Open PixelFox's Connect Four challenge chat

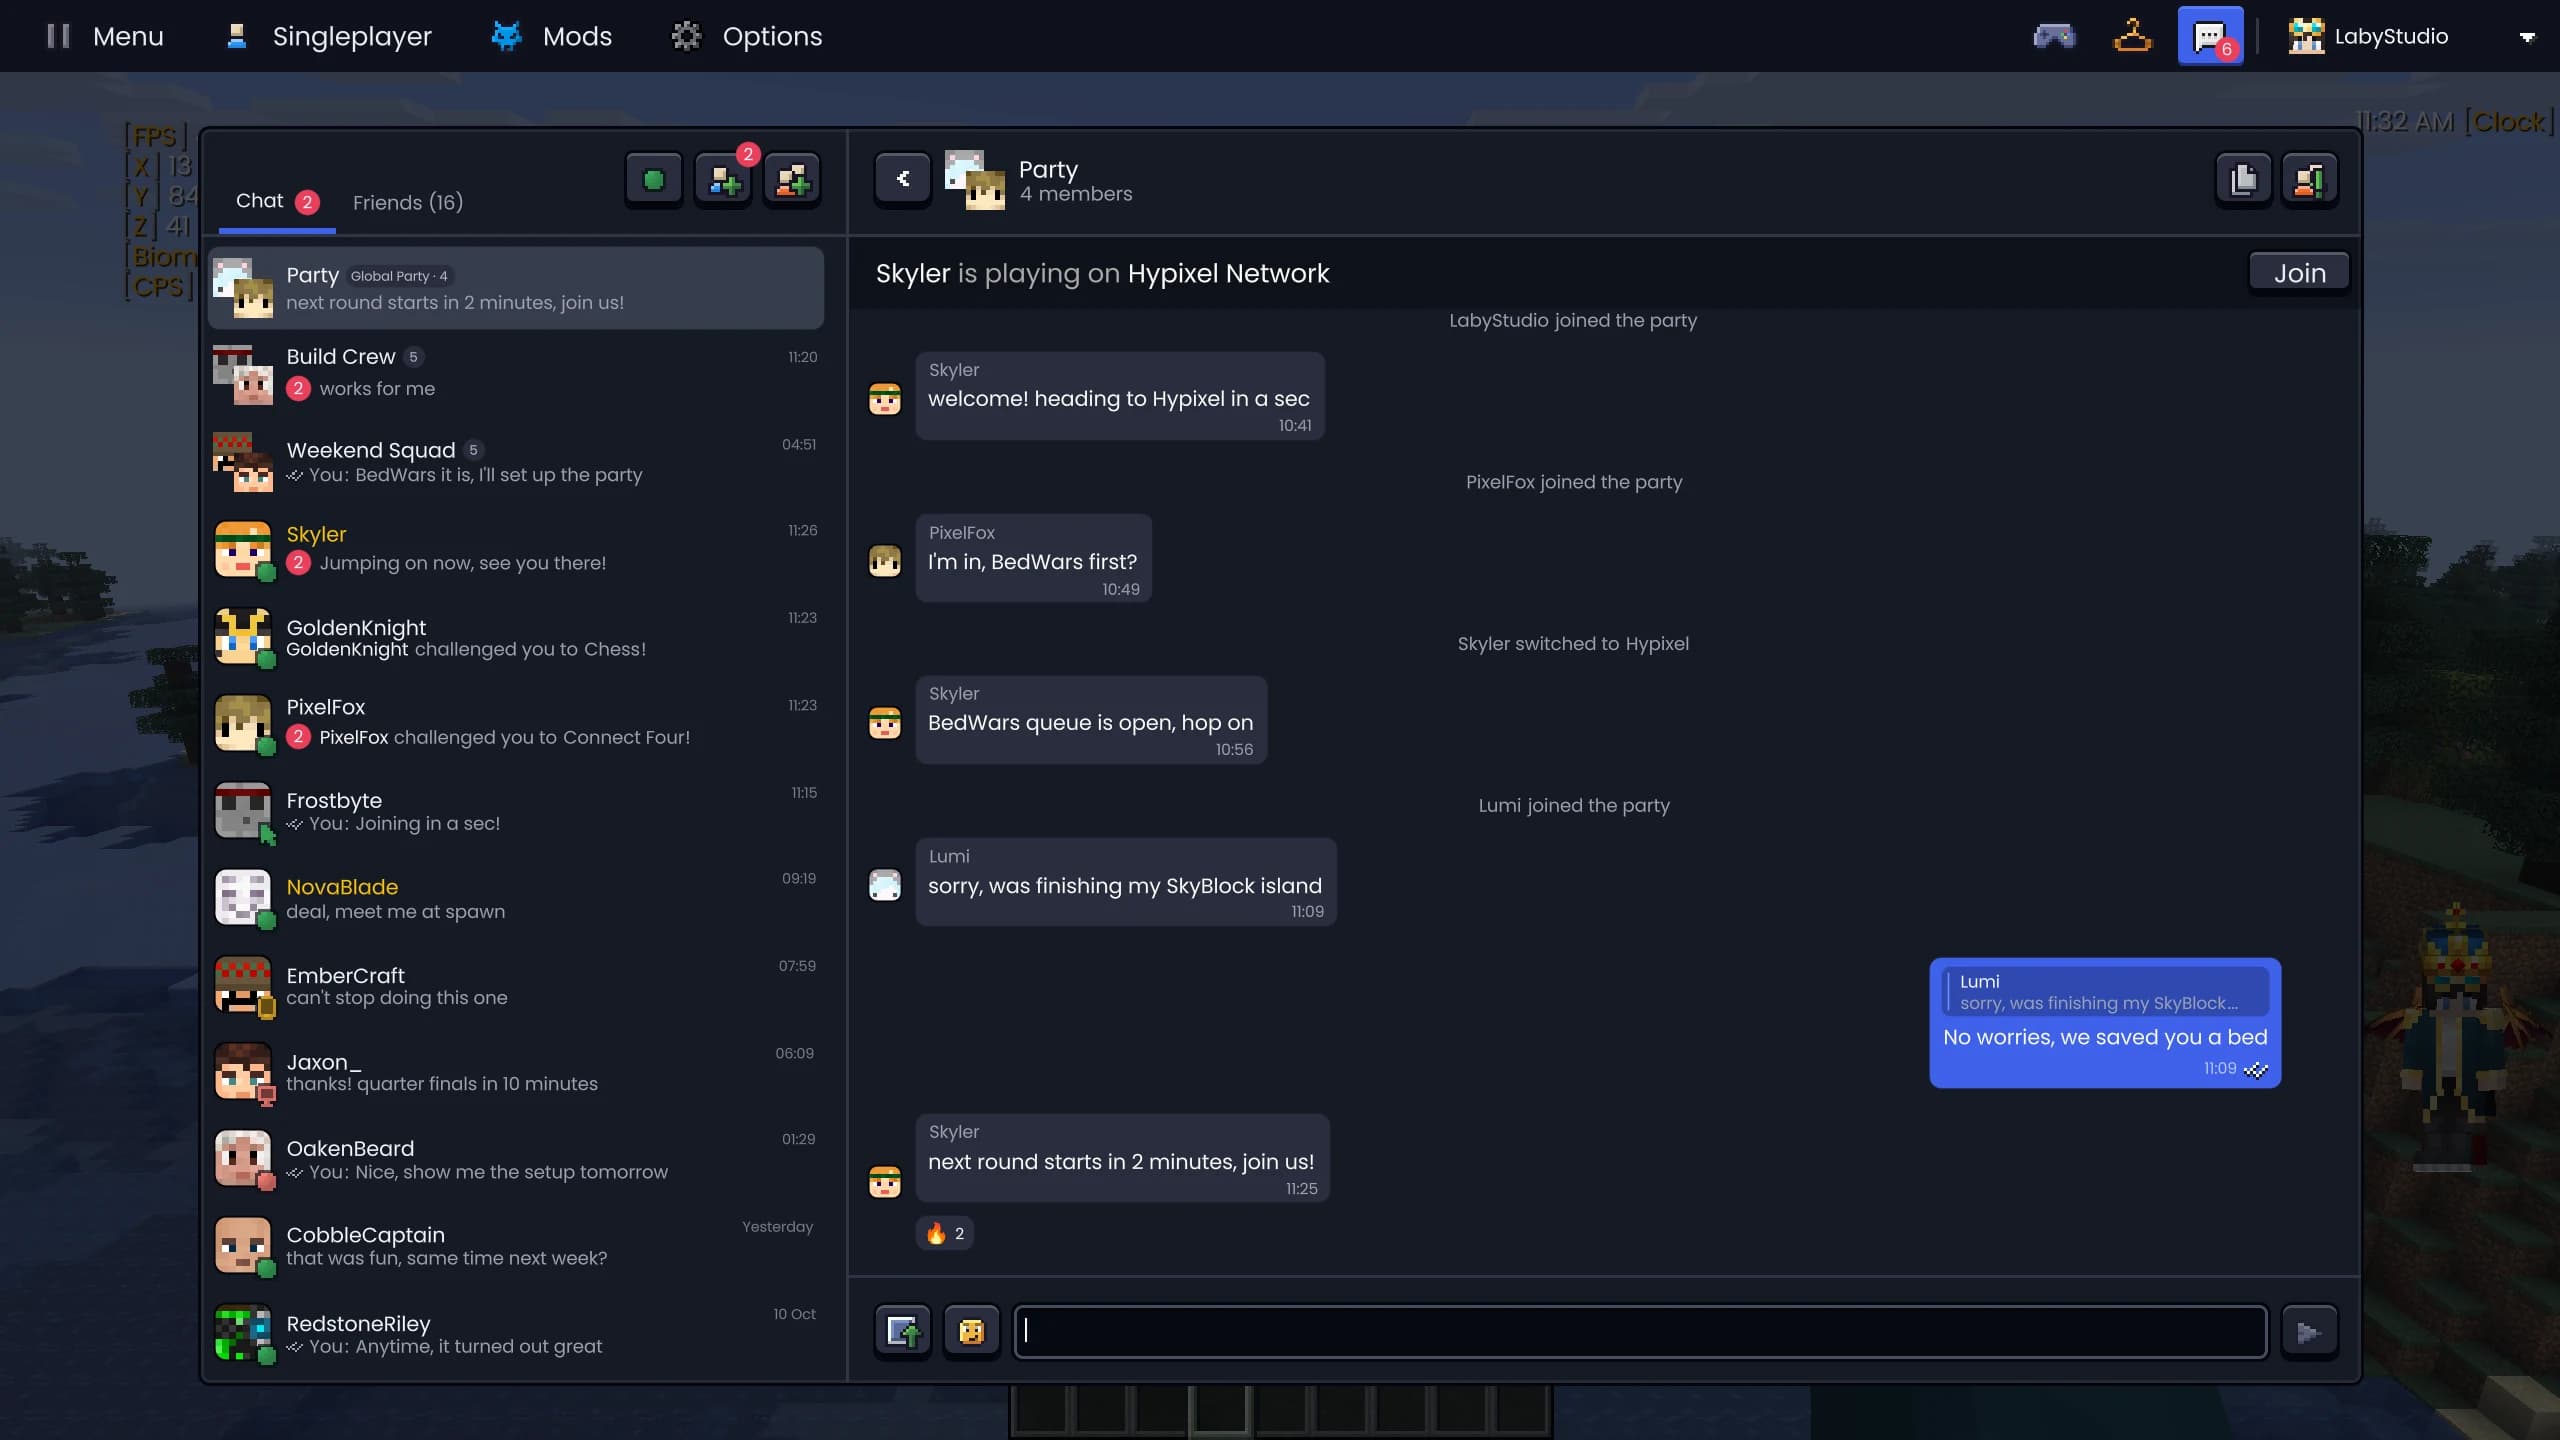pos(516,723)
